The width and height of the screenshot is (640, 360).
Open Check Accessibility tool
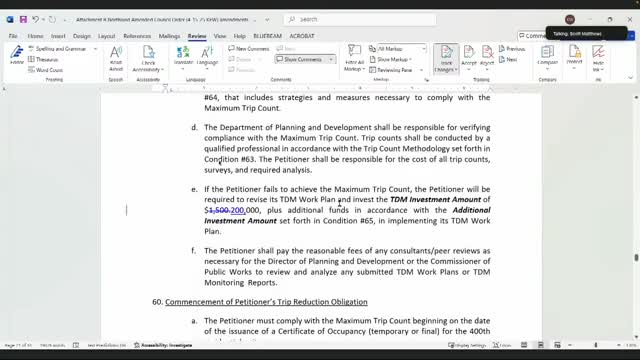148,58
